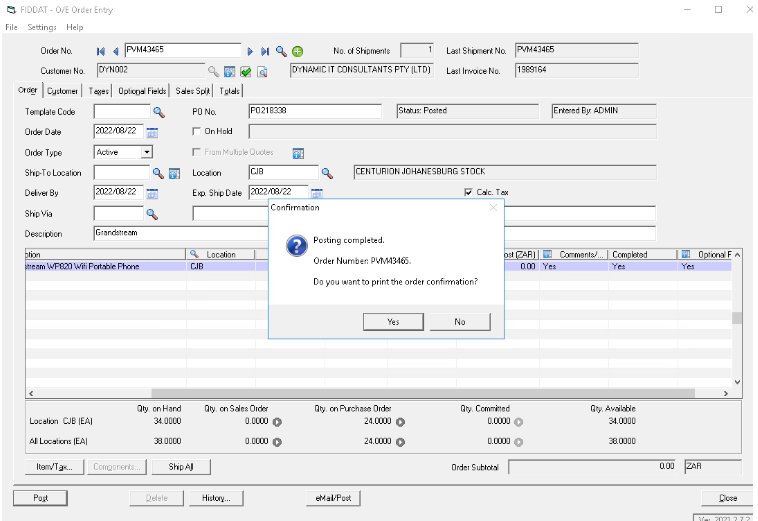The height and width of the screenshot is (521, 758).
Task: Open the Order No. finder magnifier
Action: pos(281,51)
